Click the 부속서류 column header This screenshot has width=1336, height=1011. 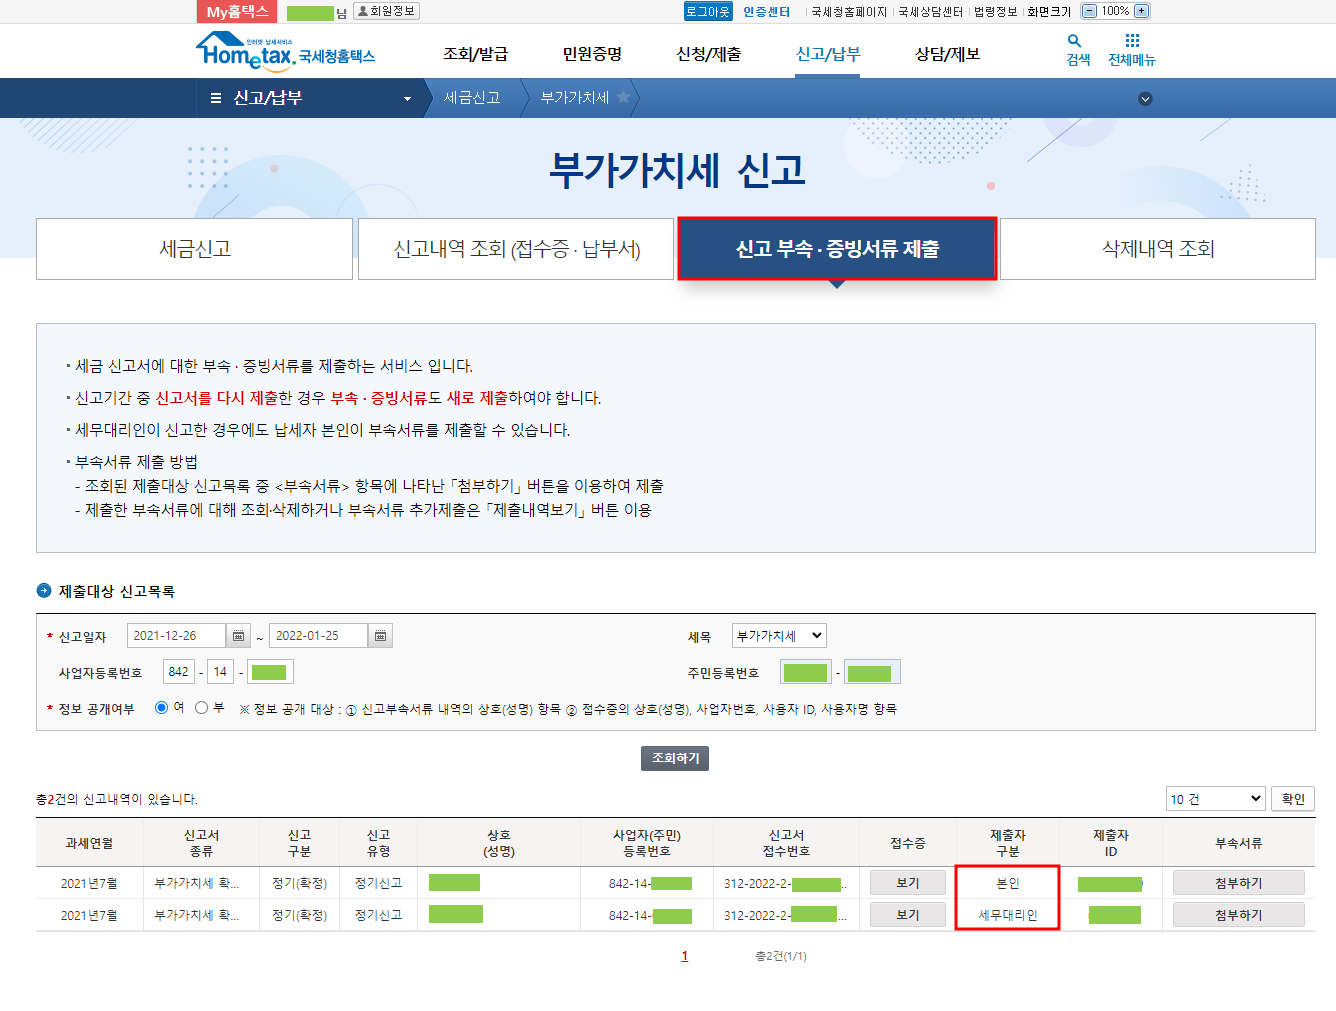pyautogui.click(x=1239, y=843)
